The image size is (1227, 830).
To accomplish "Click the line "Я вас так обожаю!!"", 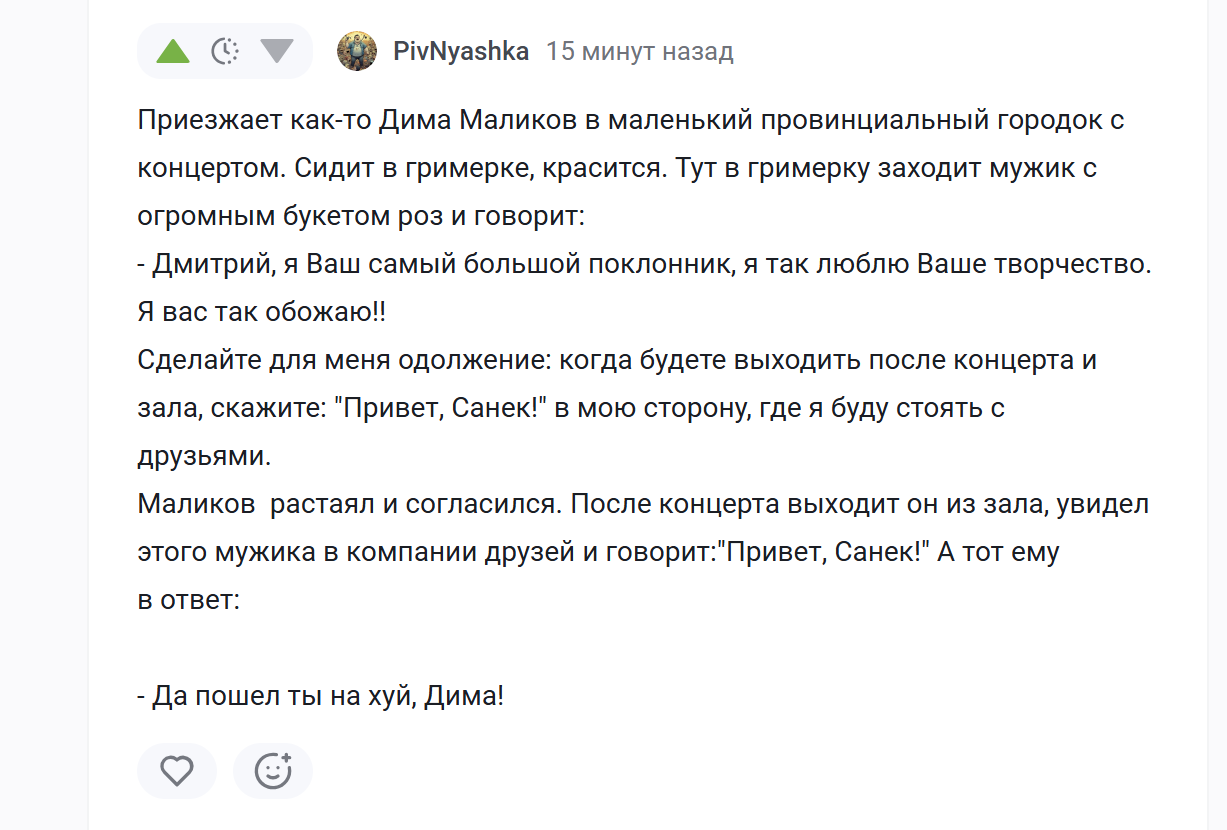I will pyautogui.click(x=261, y=312).
